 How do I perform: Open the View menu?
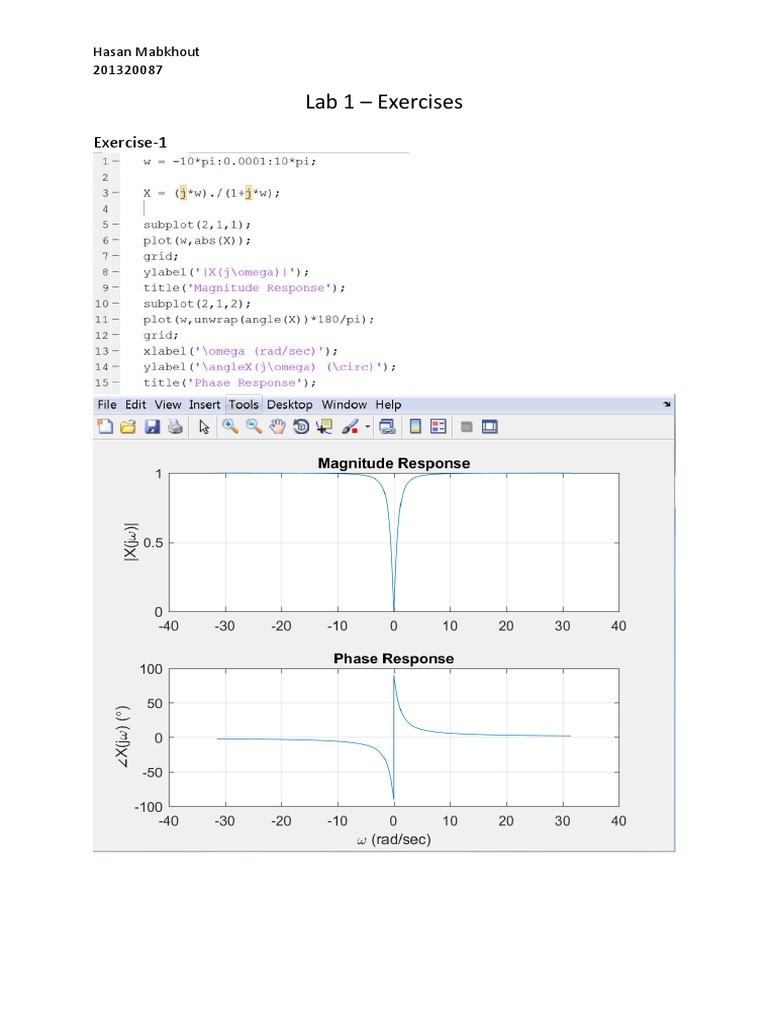point(168,404)
